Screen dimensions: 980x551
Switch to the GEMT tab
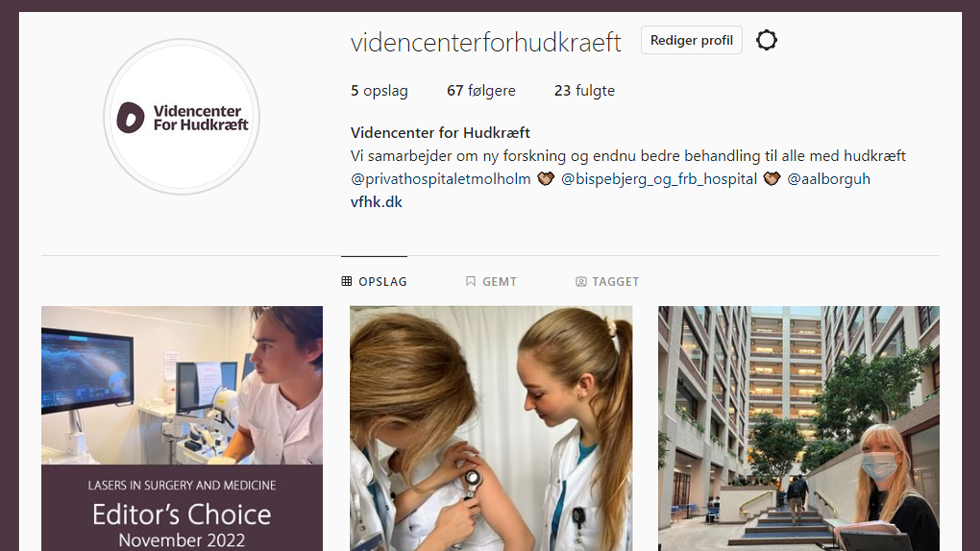click(491, 281)
